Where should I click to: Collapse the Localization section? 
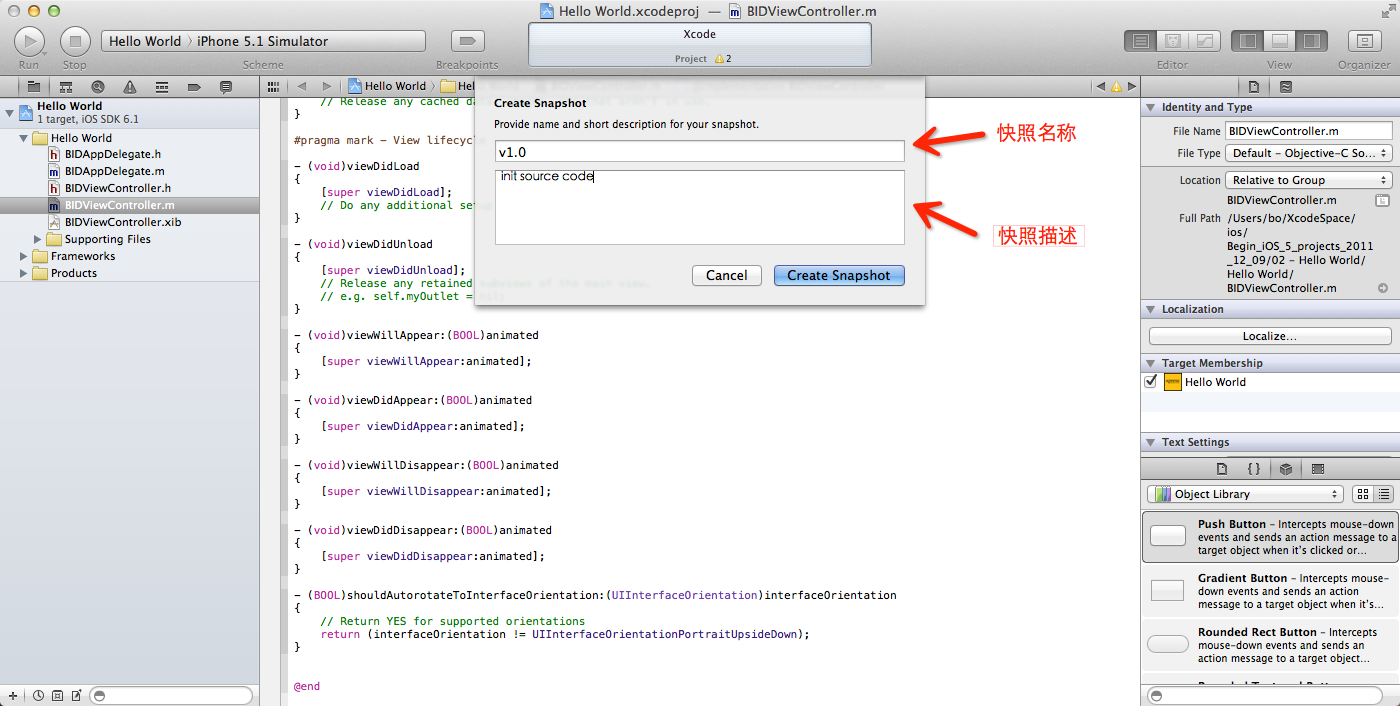[1150, 309]
